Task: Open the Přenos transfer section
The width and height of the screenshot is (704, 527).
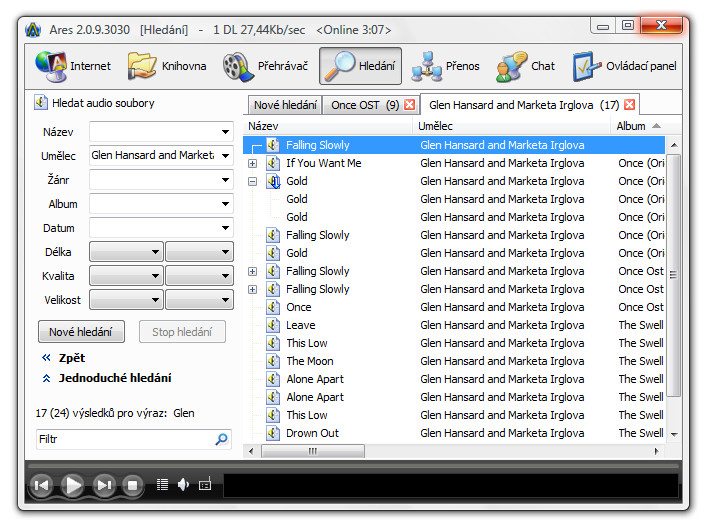Action: click(x=445, y=66)
